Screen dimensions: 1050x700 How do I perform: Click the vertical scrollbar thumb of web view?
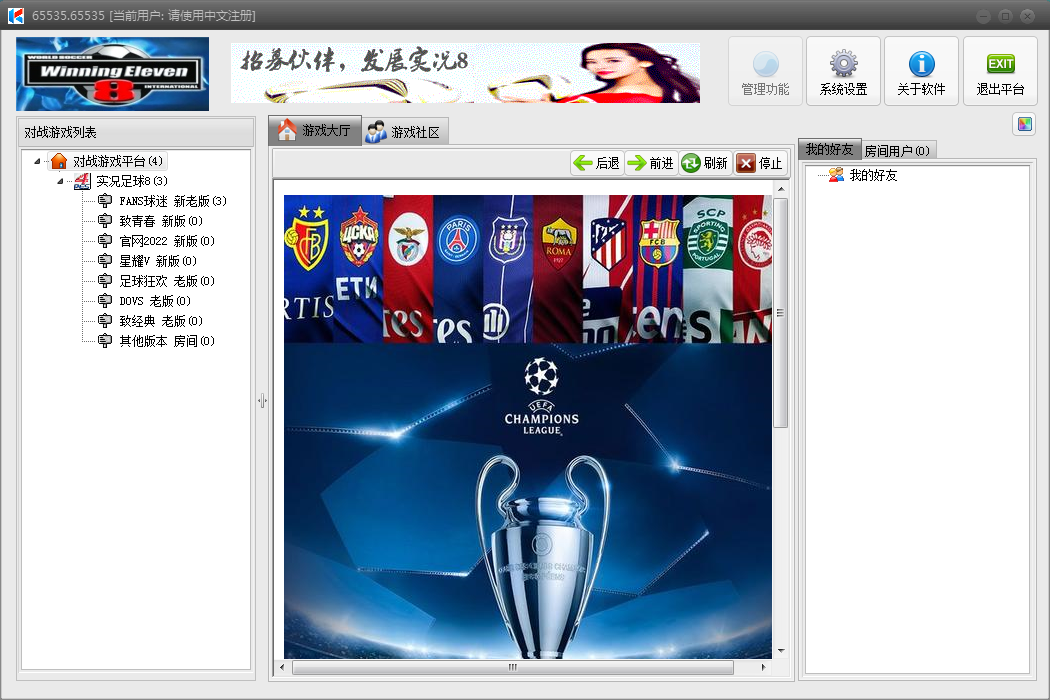(781, 311)
